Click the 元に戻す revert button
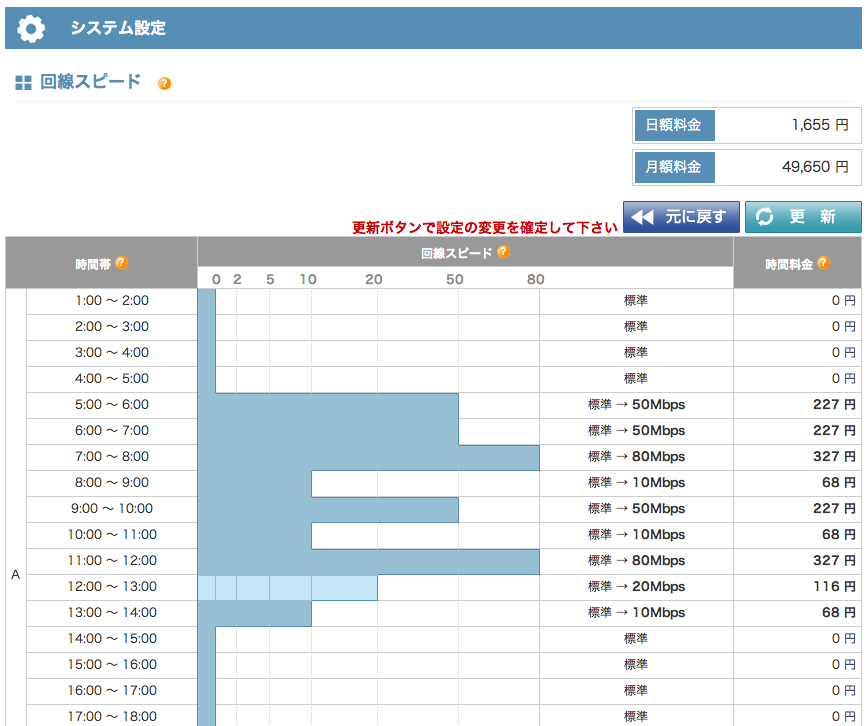 point(681,217)
